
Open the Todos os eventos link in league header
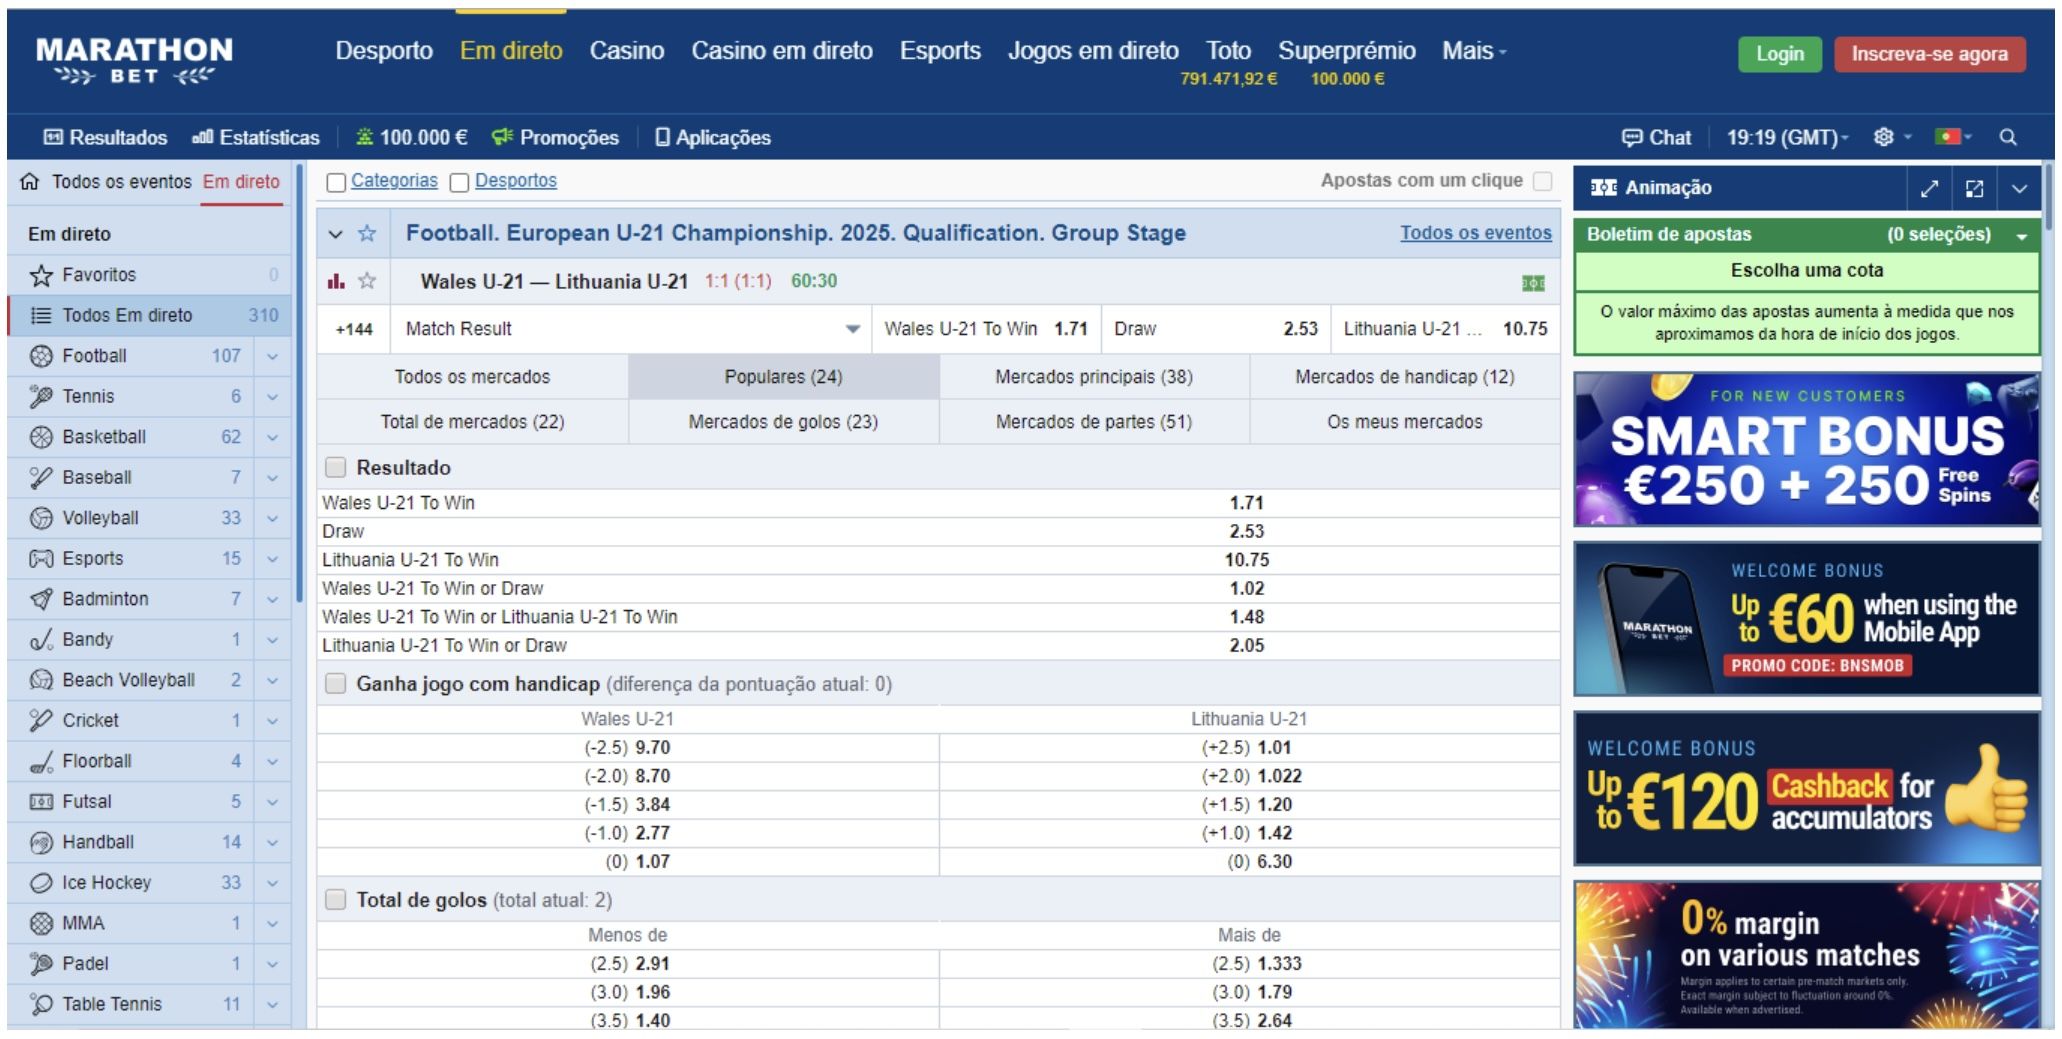point(1476,233)
